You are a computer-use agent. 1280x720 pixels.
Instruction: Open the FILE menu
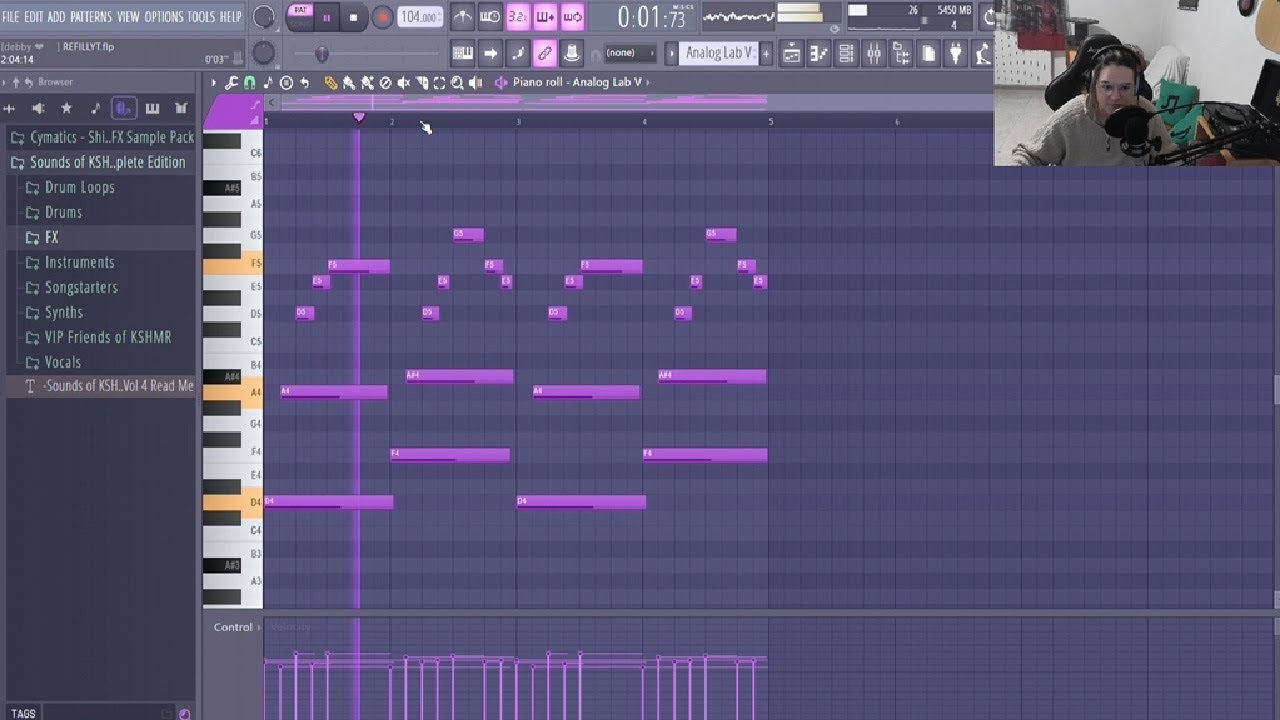point(11,17)
